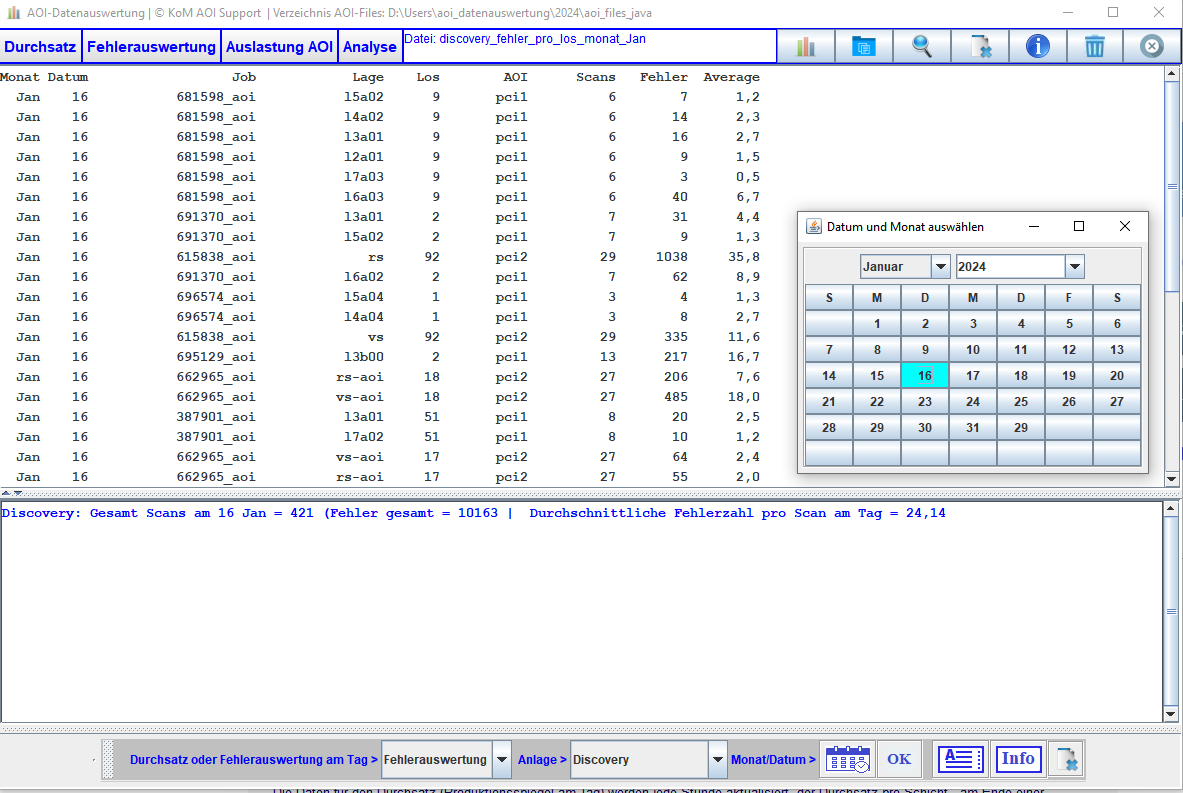The image size is (1183, 793).
Task: Pick day 12 in the calendar
Action: point(1068,349)
